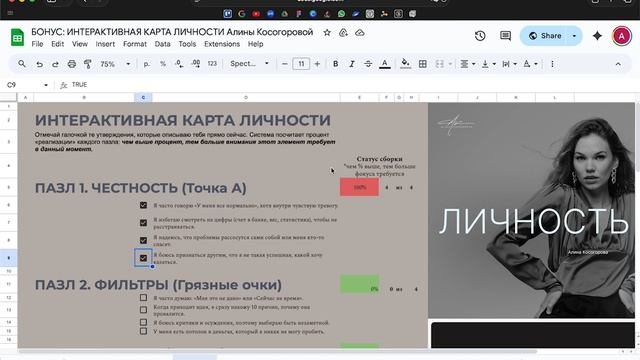Open the text color picker
This screenshot has width=640, height=360.
click(384, 64)
